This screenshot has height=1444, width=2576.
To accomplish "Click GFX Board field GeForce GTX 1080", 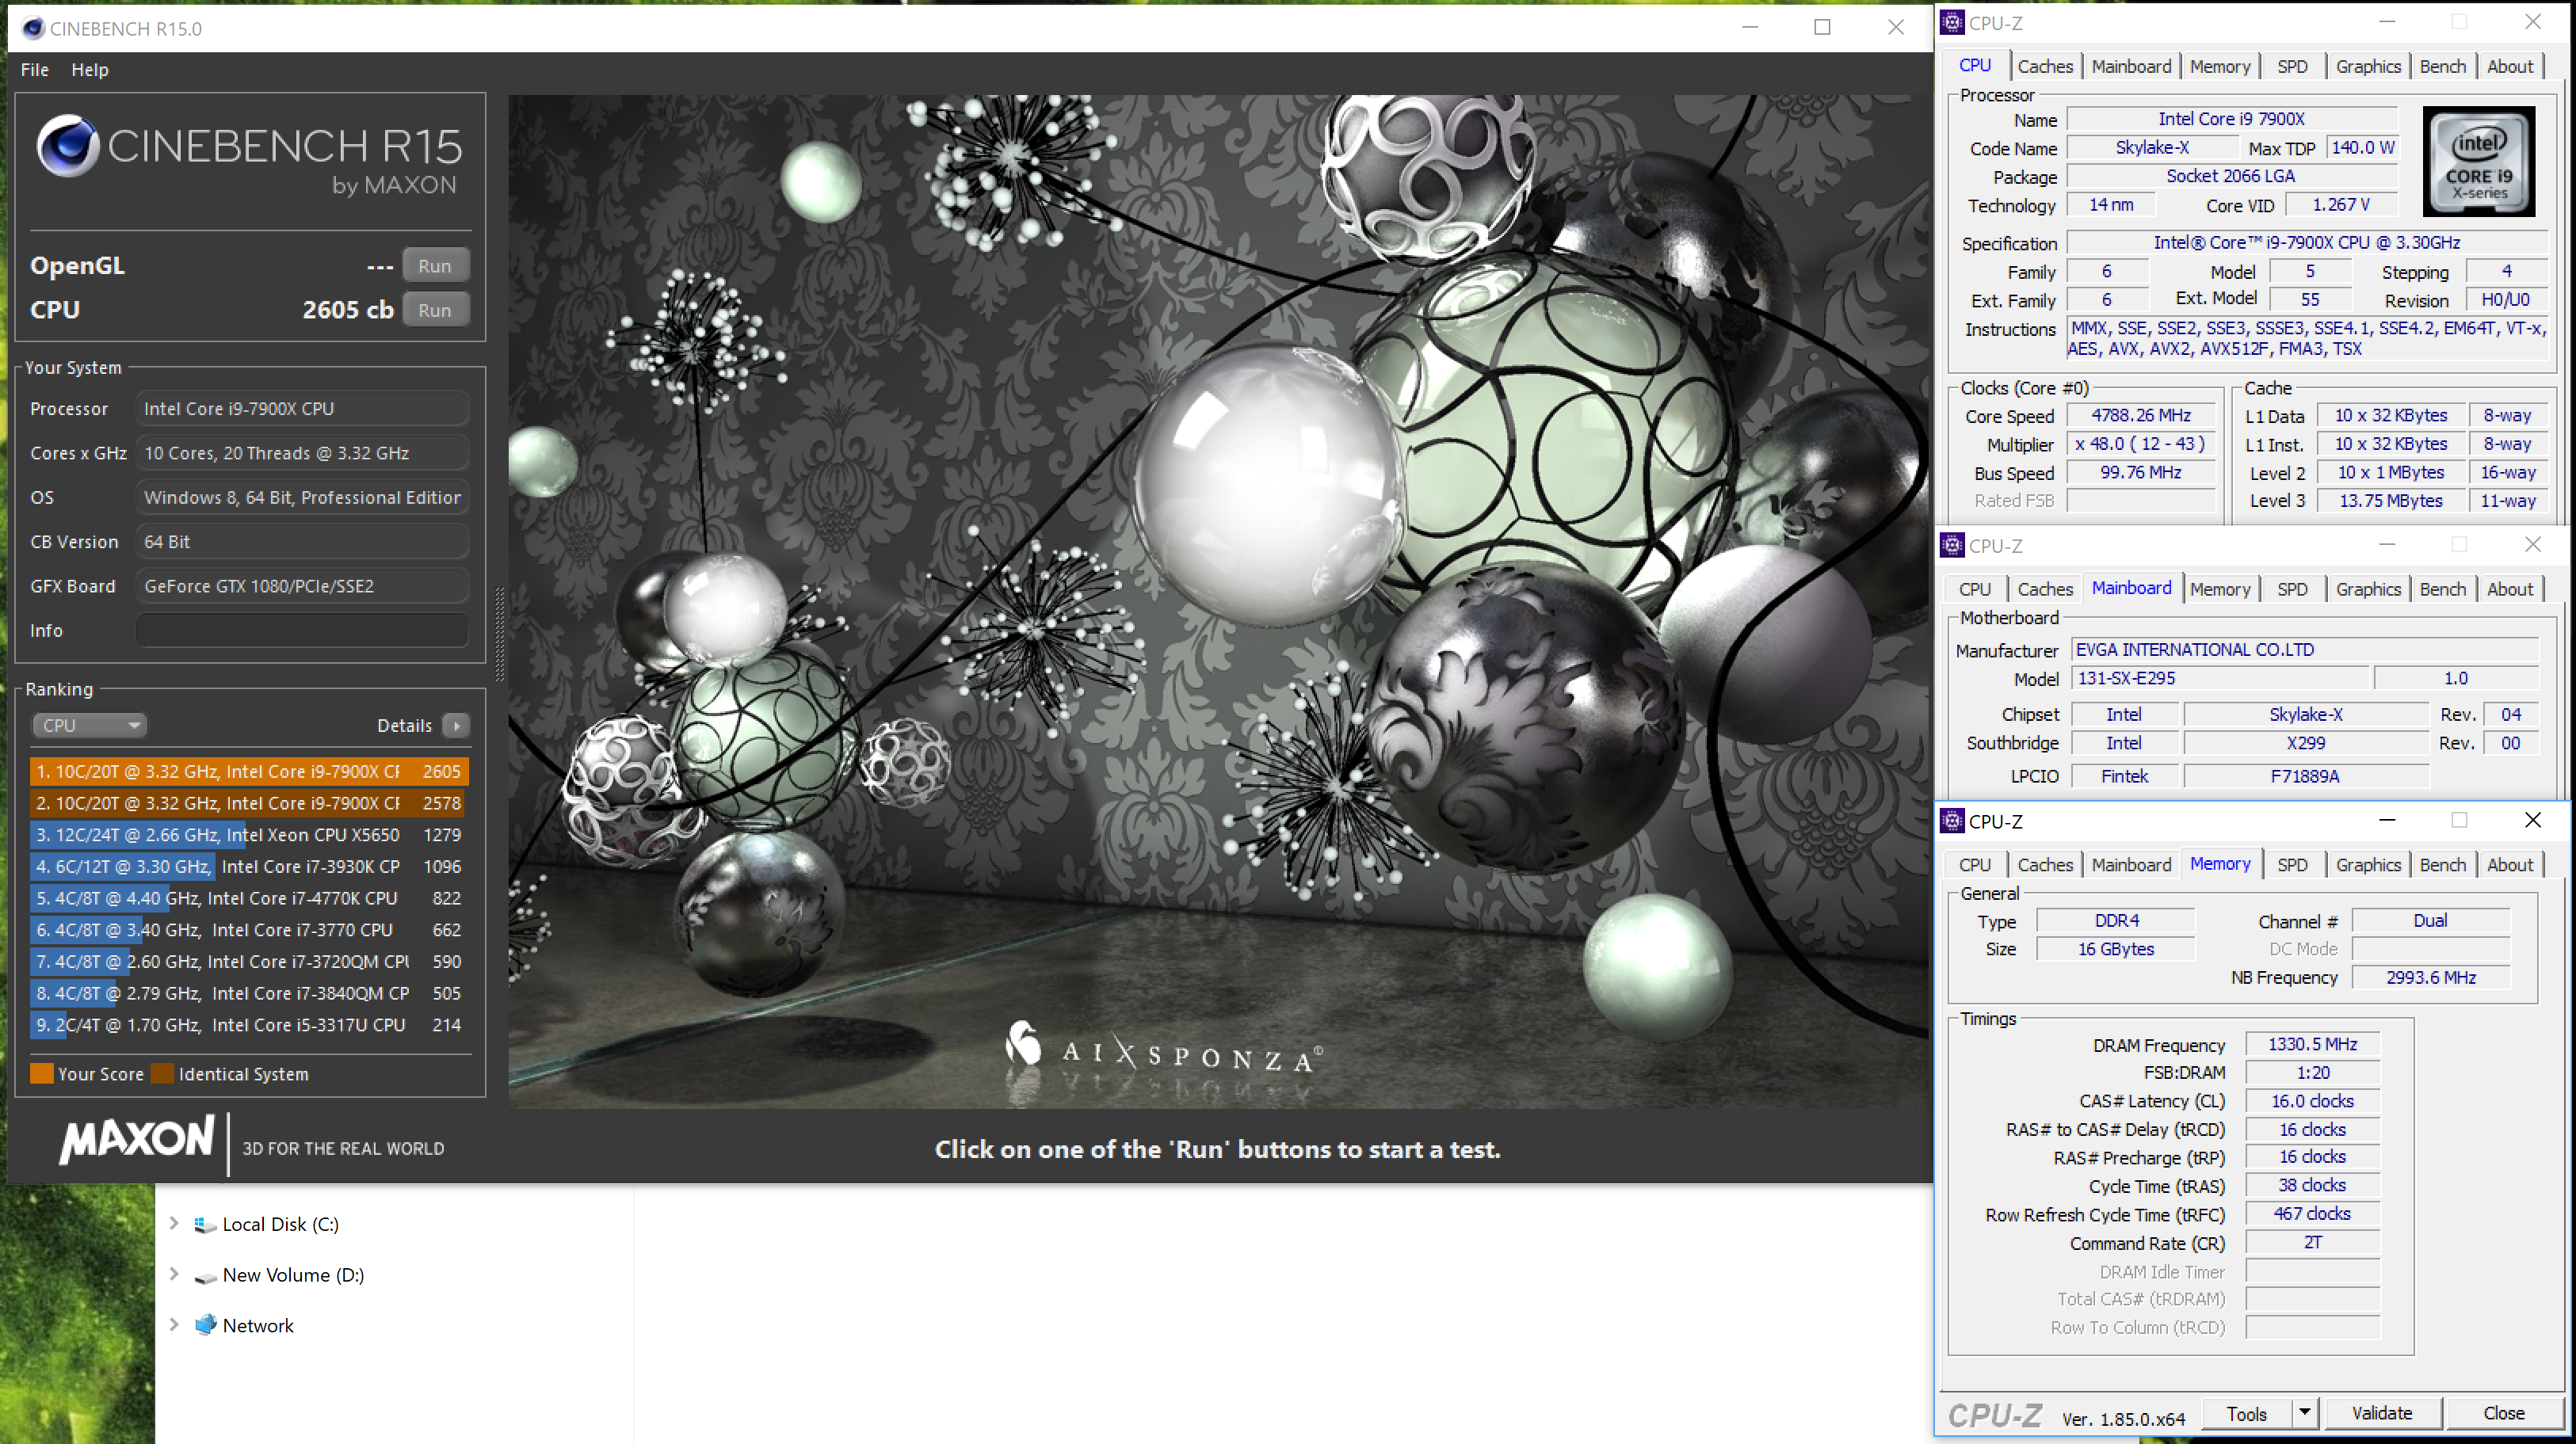I will pos(302,586).
